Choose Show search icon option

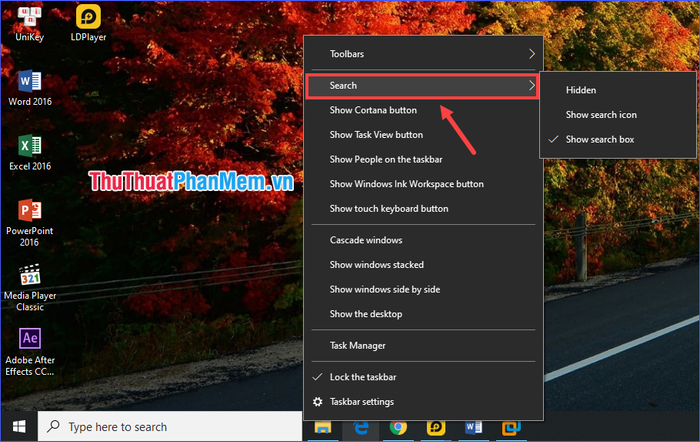[618, 115]
